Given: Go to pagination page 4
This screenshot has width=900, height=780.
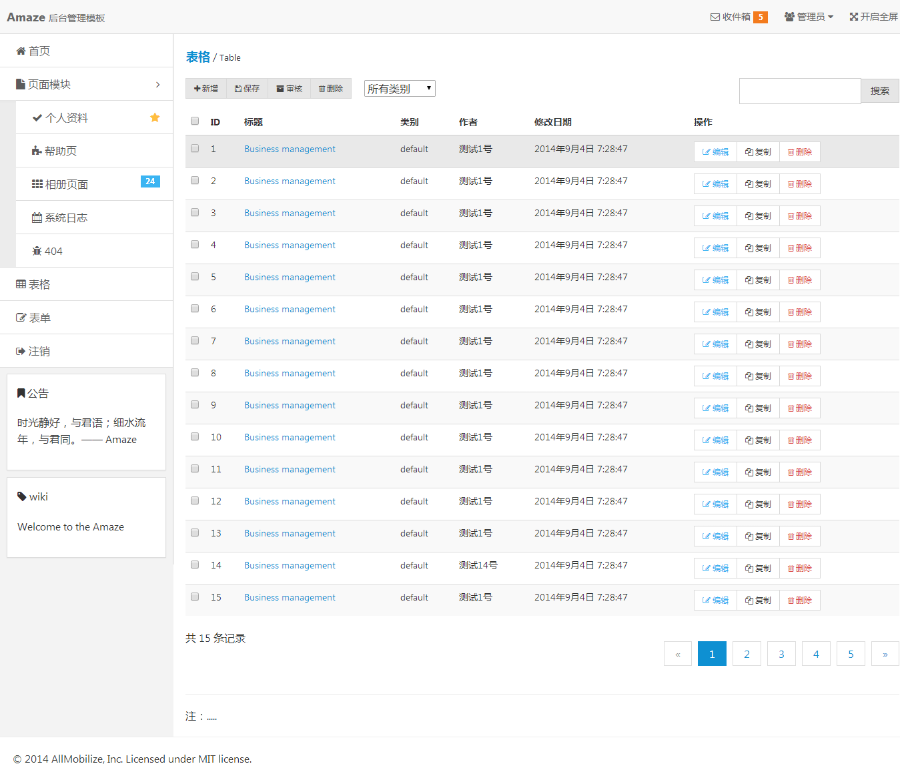Looking at the screenshot, I should pyautogui.click(x=816, y=654).
